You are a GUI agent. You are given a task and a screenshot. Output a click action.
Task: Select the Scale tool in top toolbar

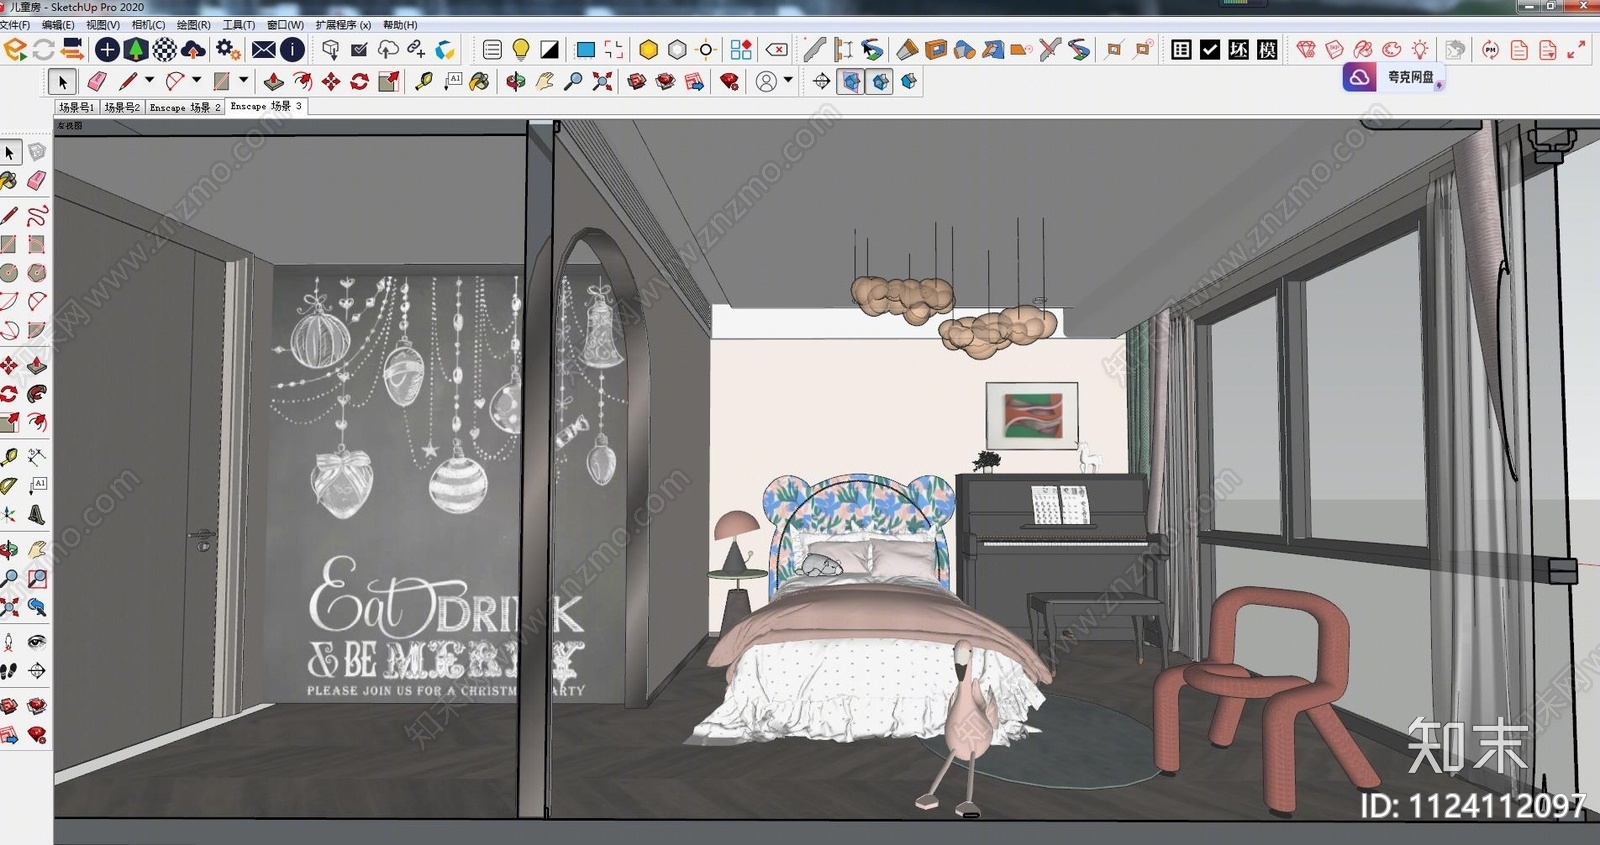coord(389,81)
